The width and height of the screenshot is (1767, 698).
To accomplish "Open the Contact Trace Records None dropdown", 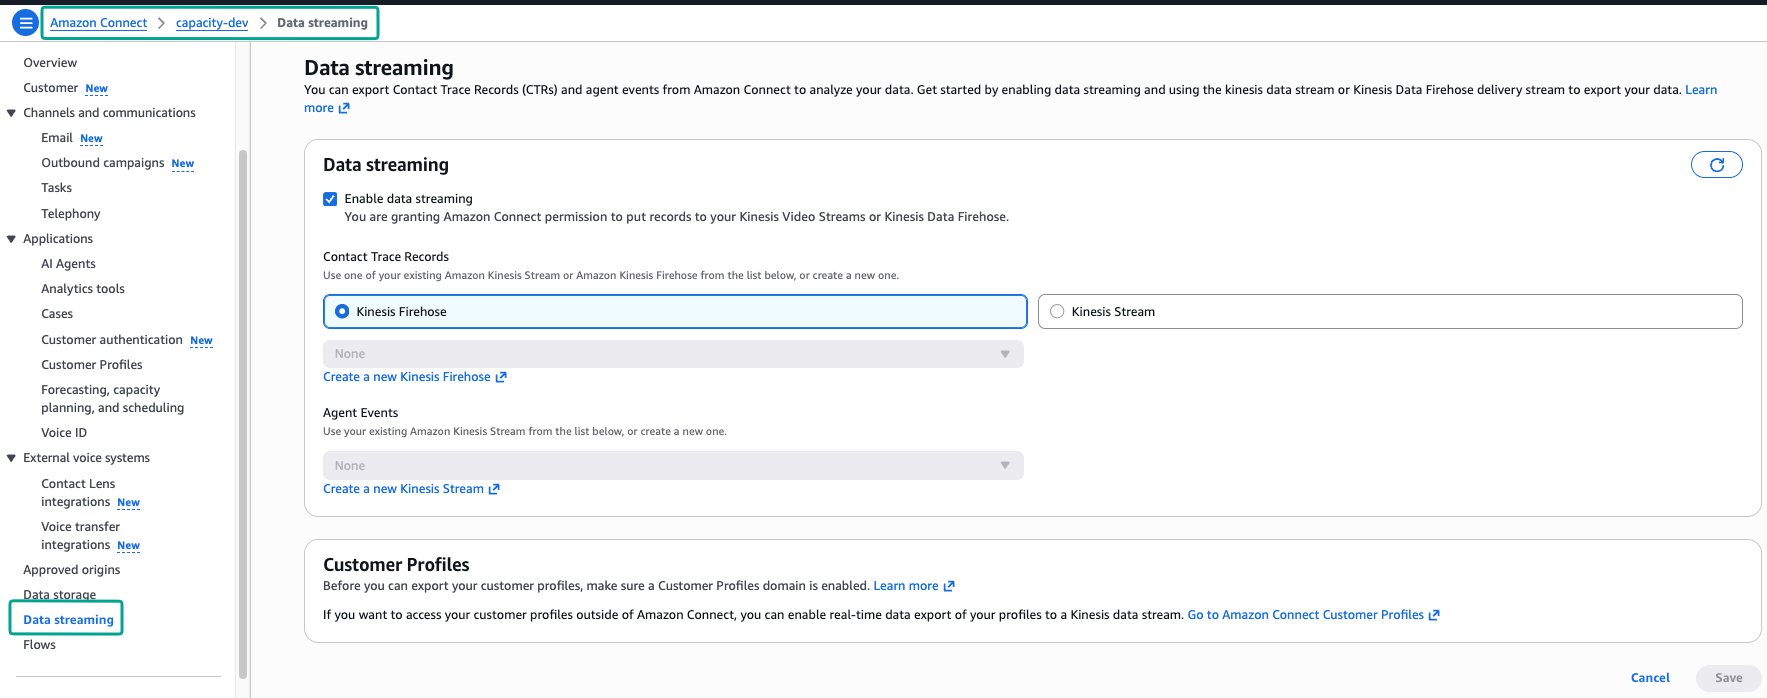I will point(673,354).
